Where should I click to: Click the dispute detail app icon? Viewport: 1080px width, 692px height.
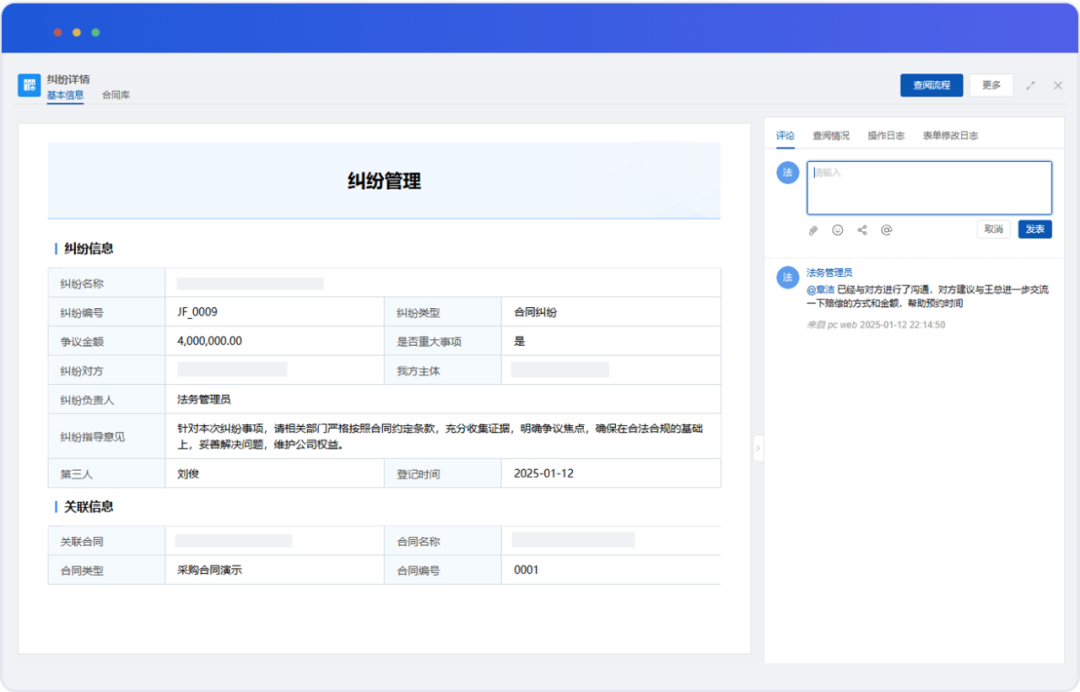coord(29,85)
